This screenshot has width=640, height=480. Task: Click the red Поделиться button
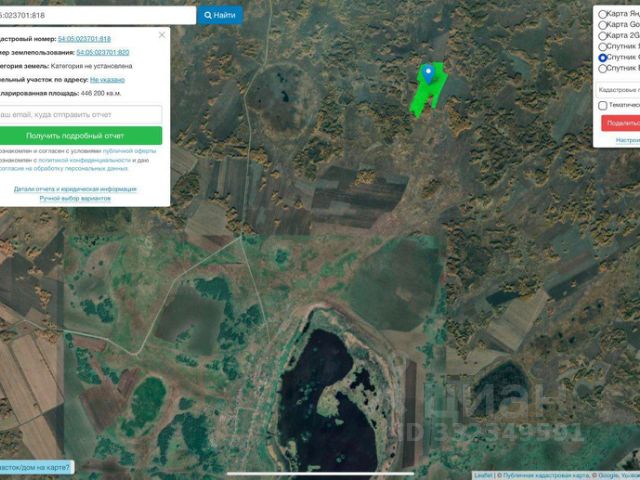[x=621, y=123]
